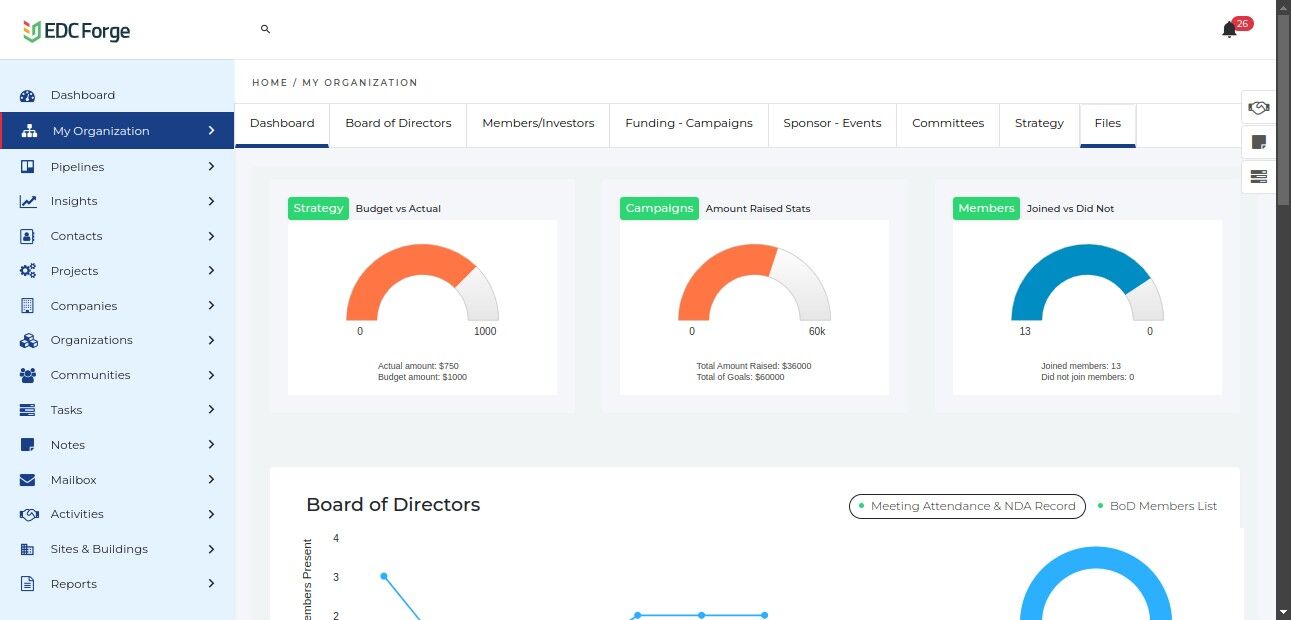
Task: Select BoD Members List view
Action: pos(1157,506)
